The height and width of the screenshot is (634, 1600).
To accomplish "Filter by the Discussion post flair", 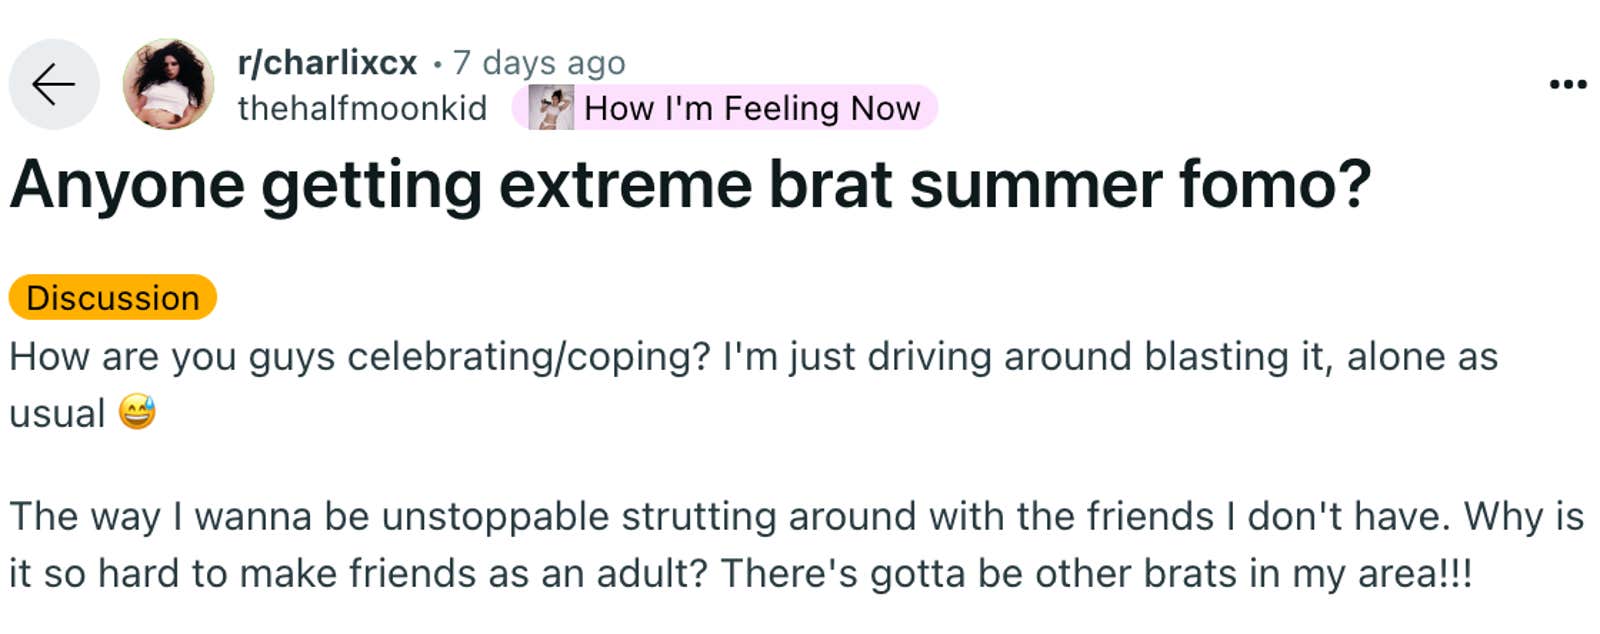I will point(113,298).
